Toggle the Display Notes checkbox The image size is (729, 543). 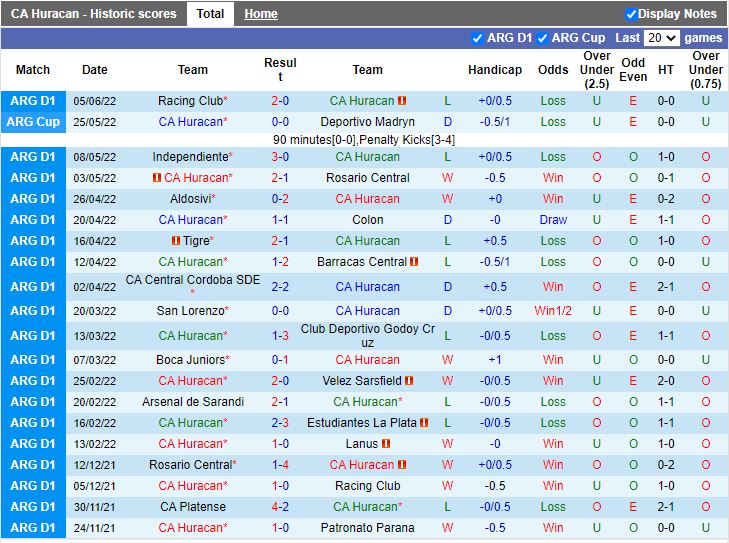tap(631, 14)
